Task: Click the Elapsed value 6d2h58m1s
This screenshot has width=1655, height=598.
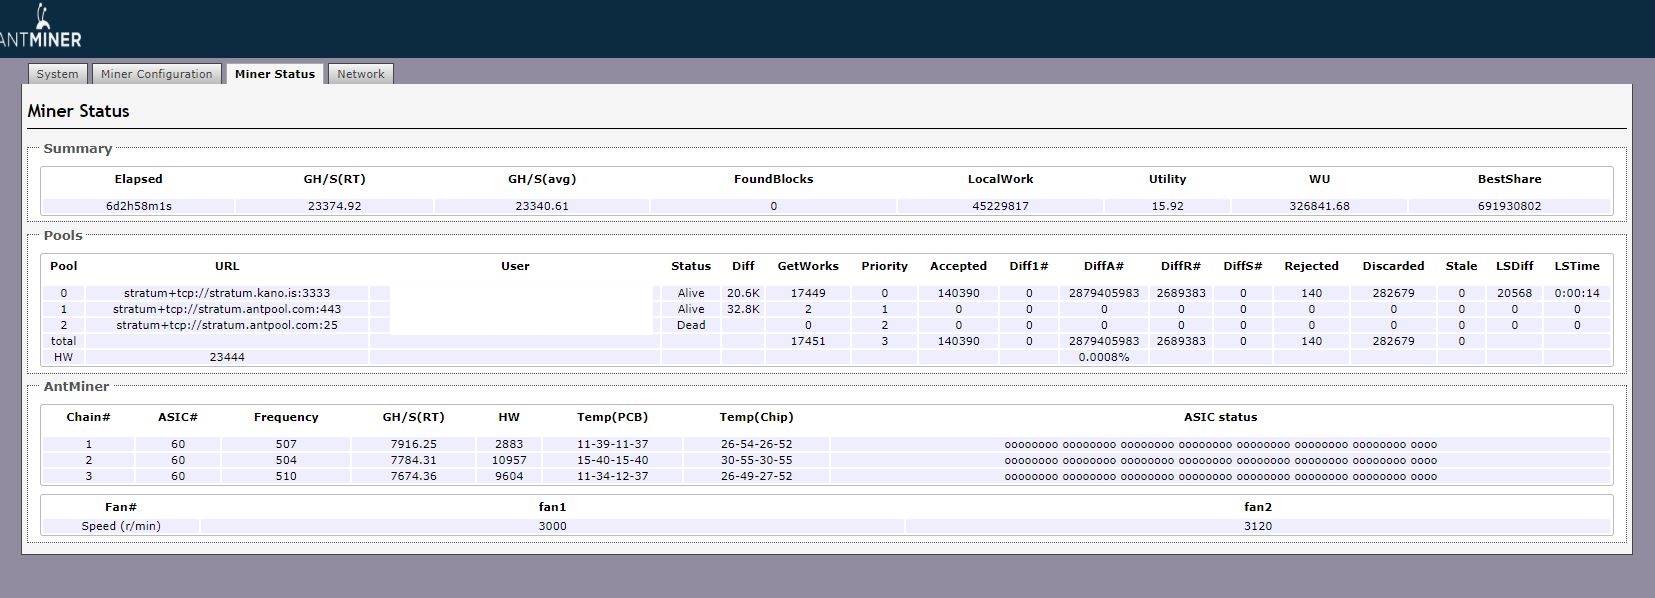Action: [139, 206]
